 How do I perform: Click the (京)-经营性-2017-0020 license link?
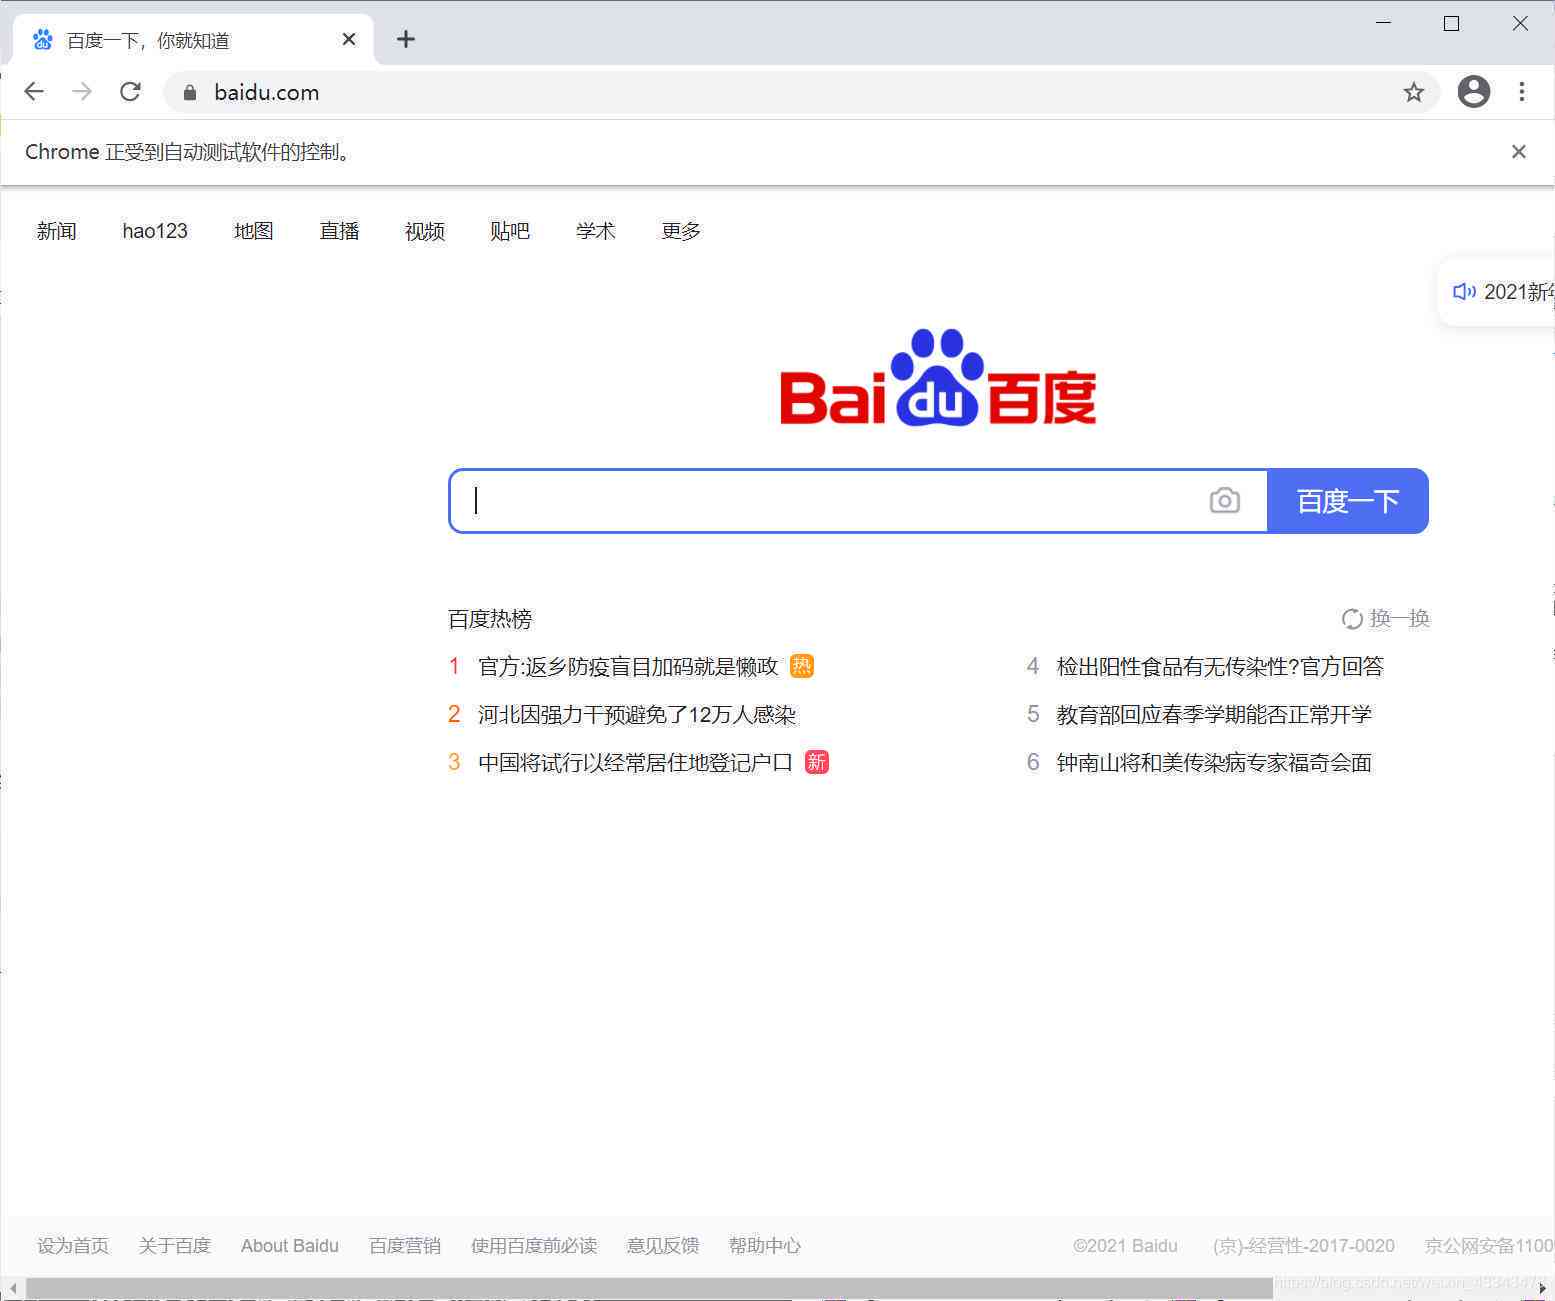(x=1304, y=1245)
